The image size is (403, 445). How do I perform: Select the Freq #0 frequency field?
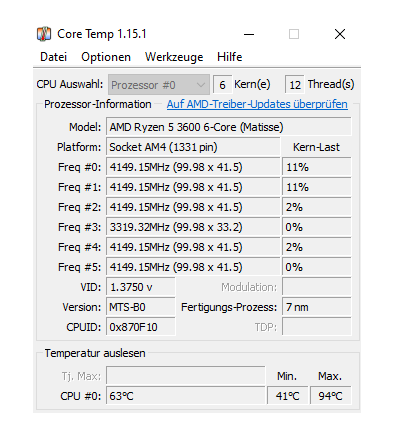pos(193,167)
